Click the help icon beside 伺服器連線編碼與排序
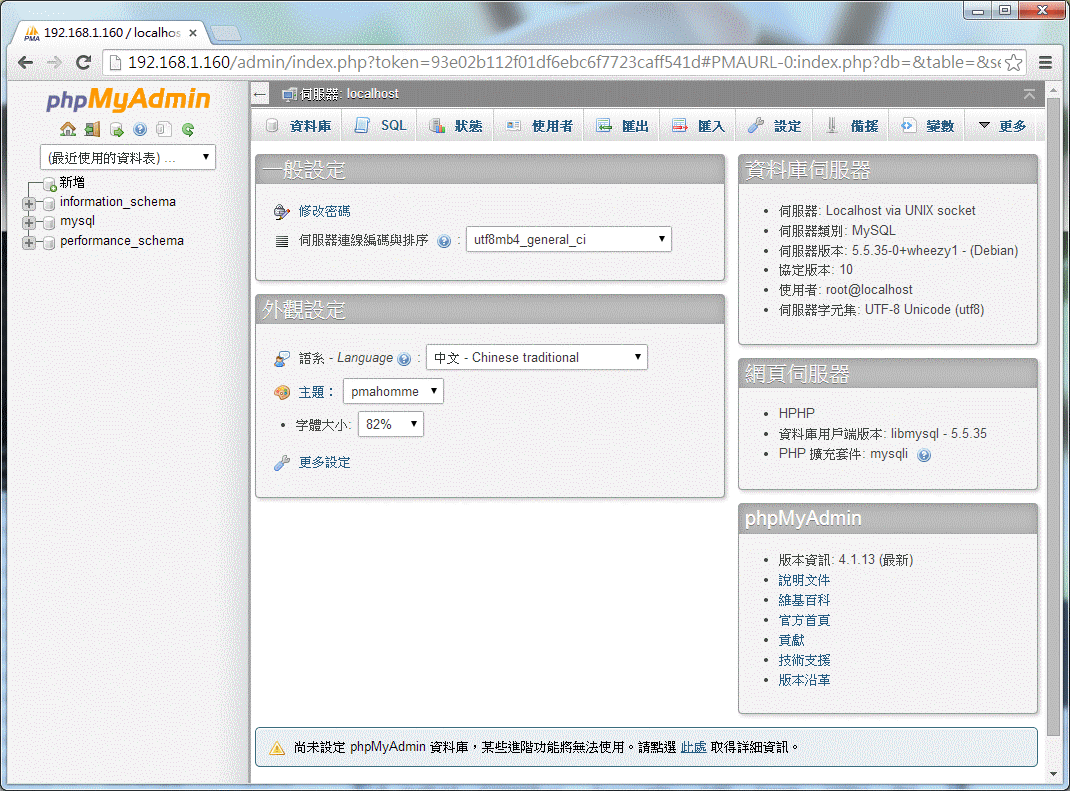This screenshot has height=791, width=1070. coord(444,241)
